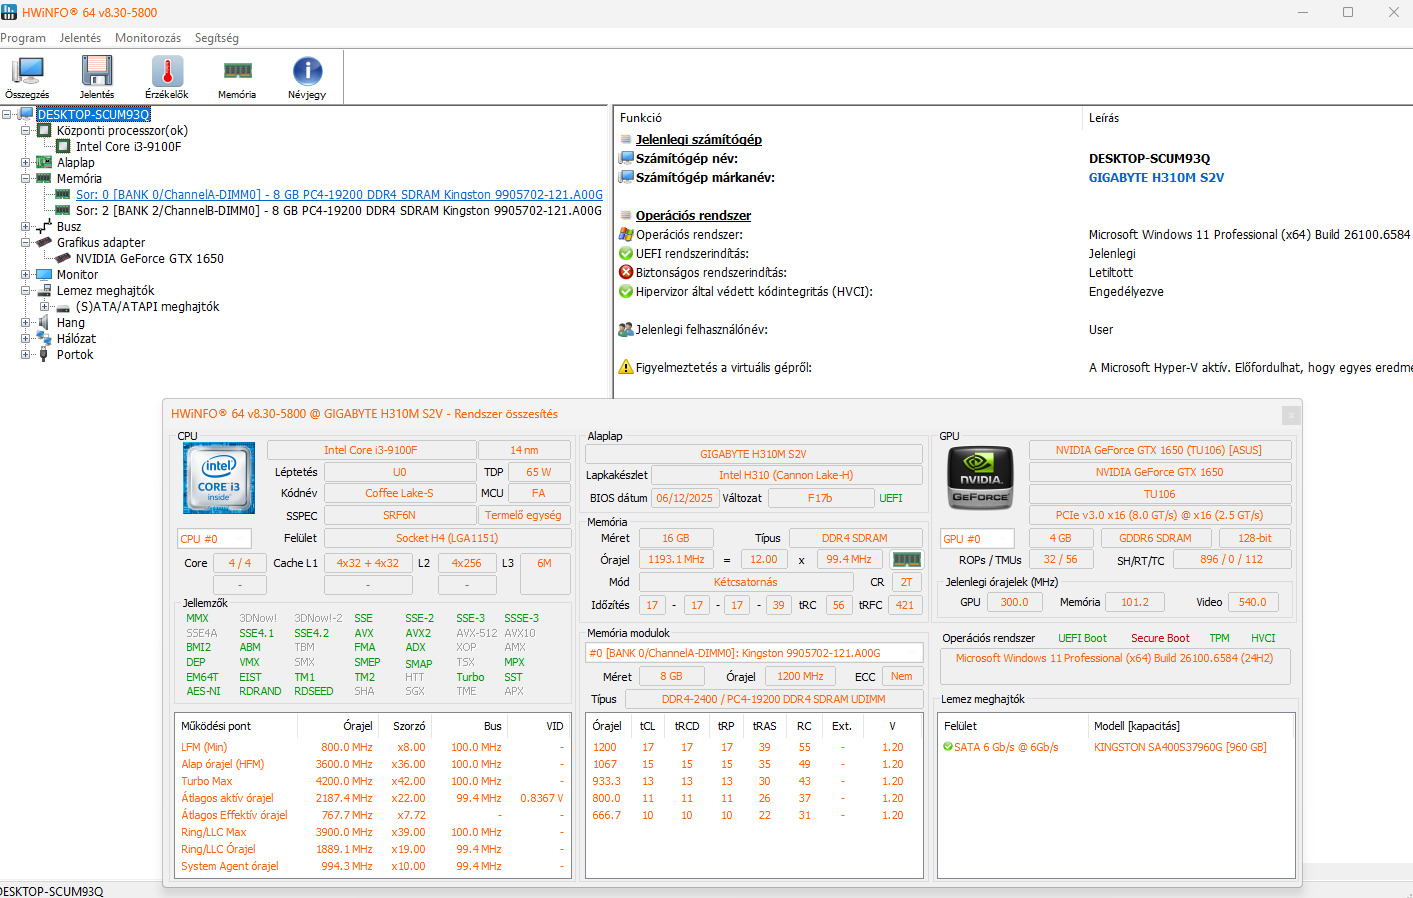Click the computer icon beside Számítógép márkanév

626,177
